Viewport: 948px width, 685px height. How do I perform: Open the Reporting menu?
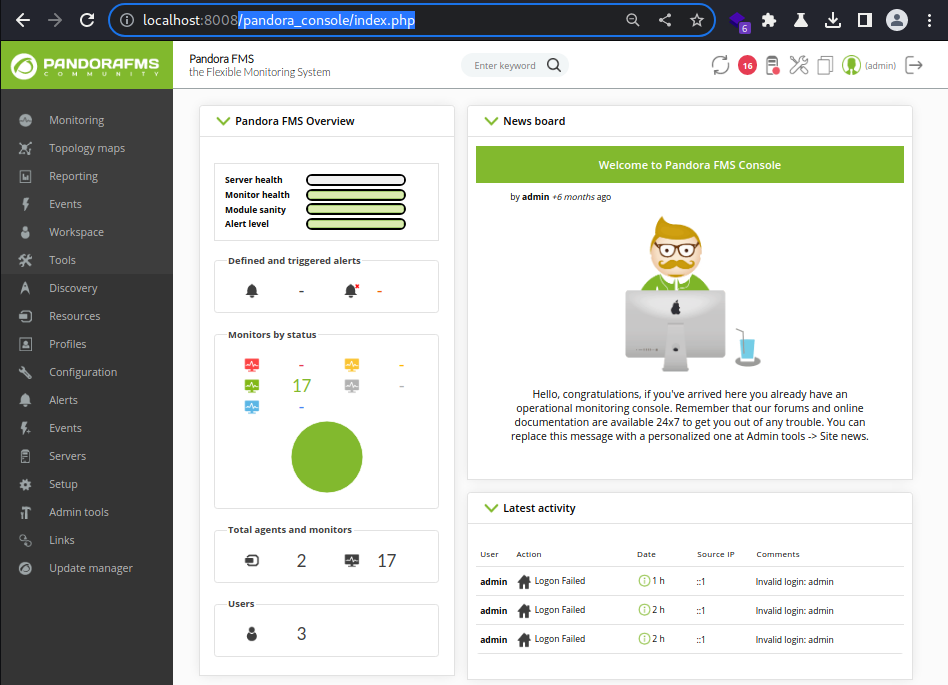click(74, 177)
